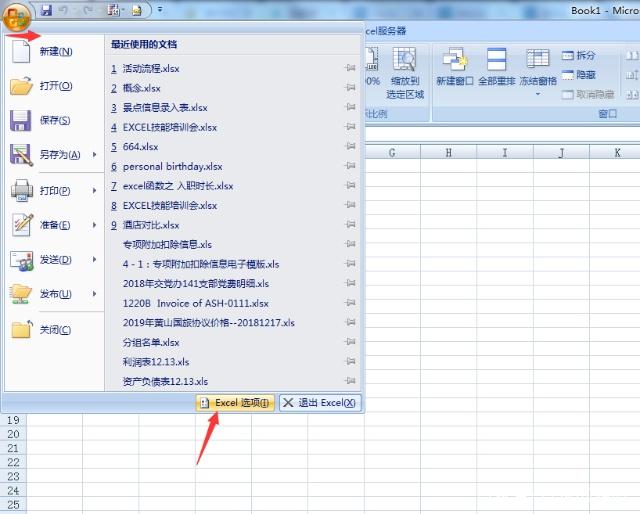
Task: Click the Undo icon in quick access toolbar
Action: click(64, 10)
